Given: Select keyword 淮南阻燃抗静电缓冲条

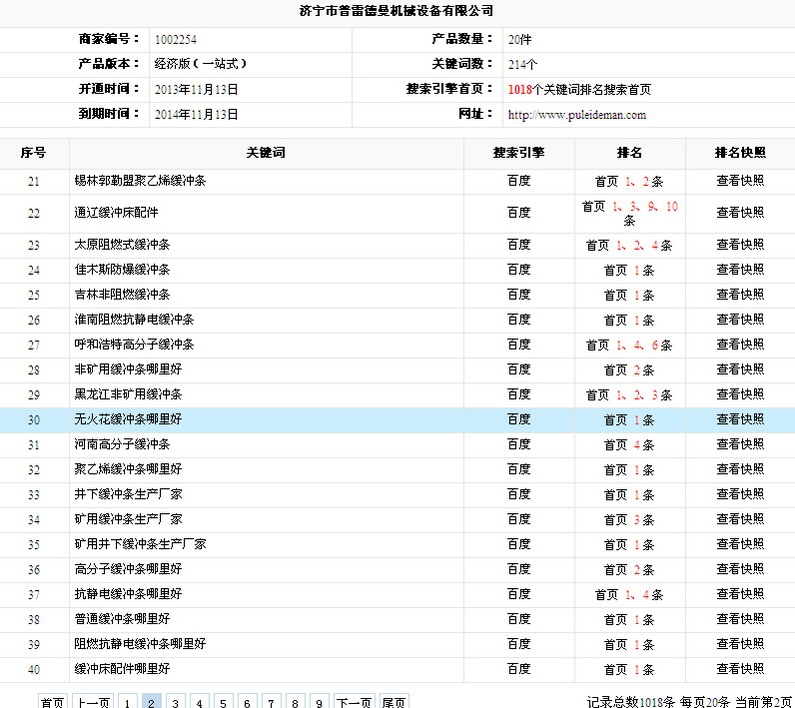Looking at the screenshot, I should click(x=134, y=320).
